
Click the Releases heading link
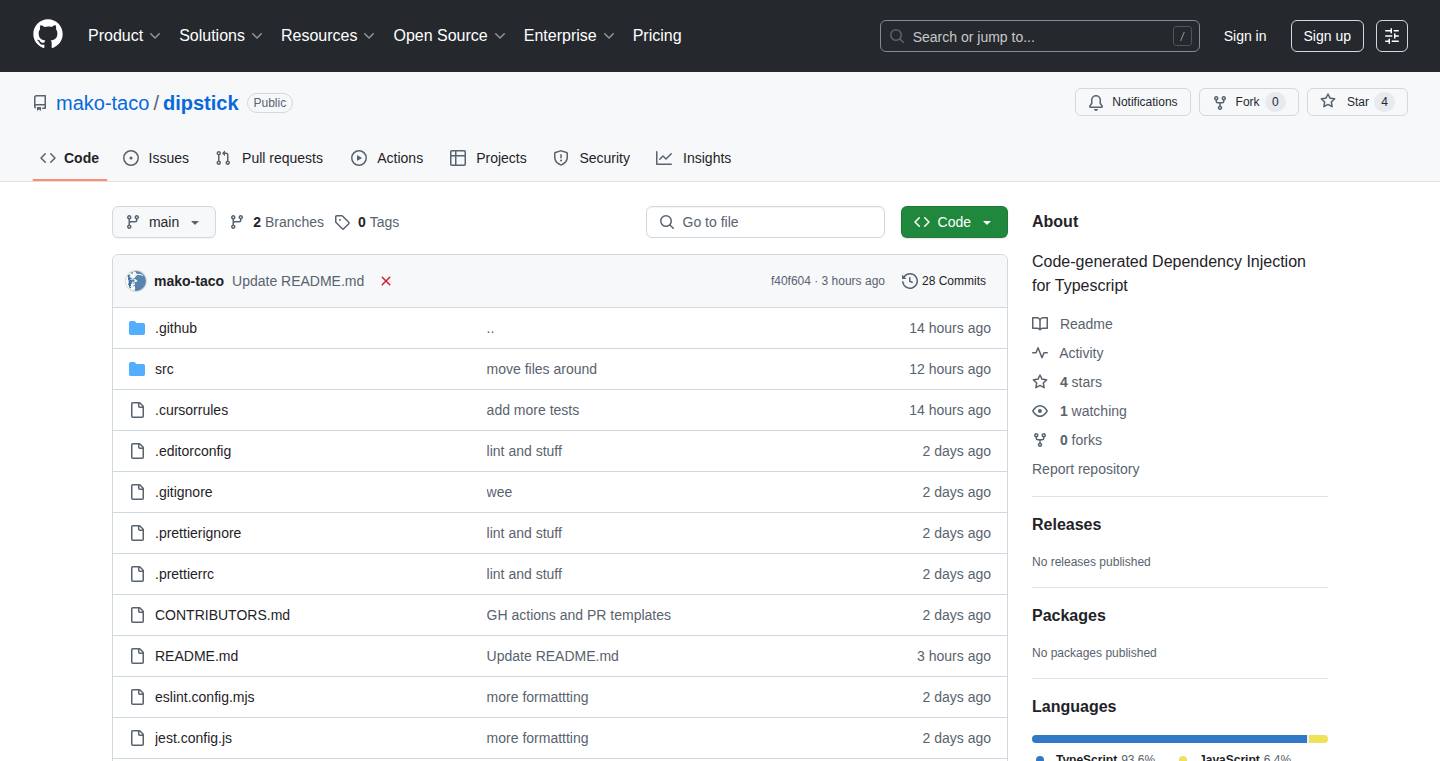[1066, 525]
